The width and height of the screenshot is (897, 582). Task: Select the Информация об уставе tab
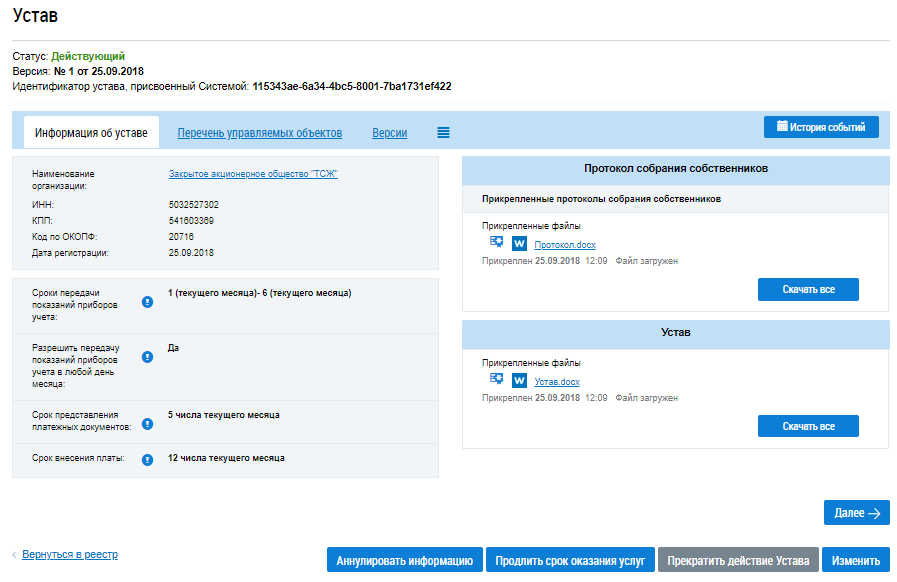pyautogui.click(x=91, y=133)
